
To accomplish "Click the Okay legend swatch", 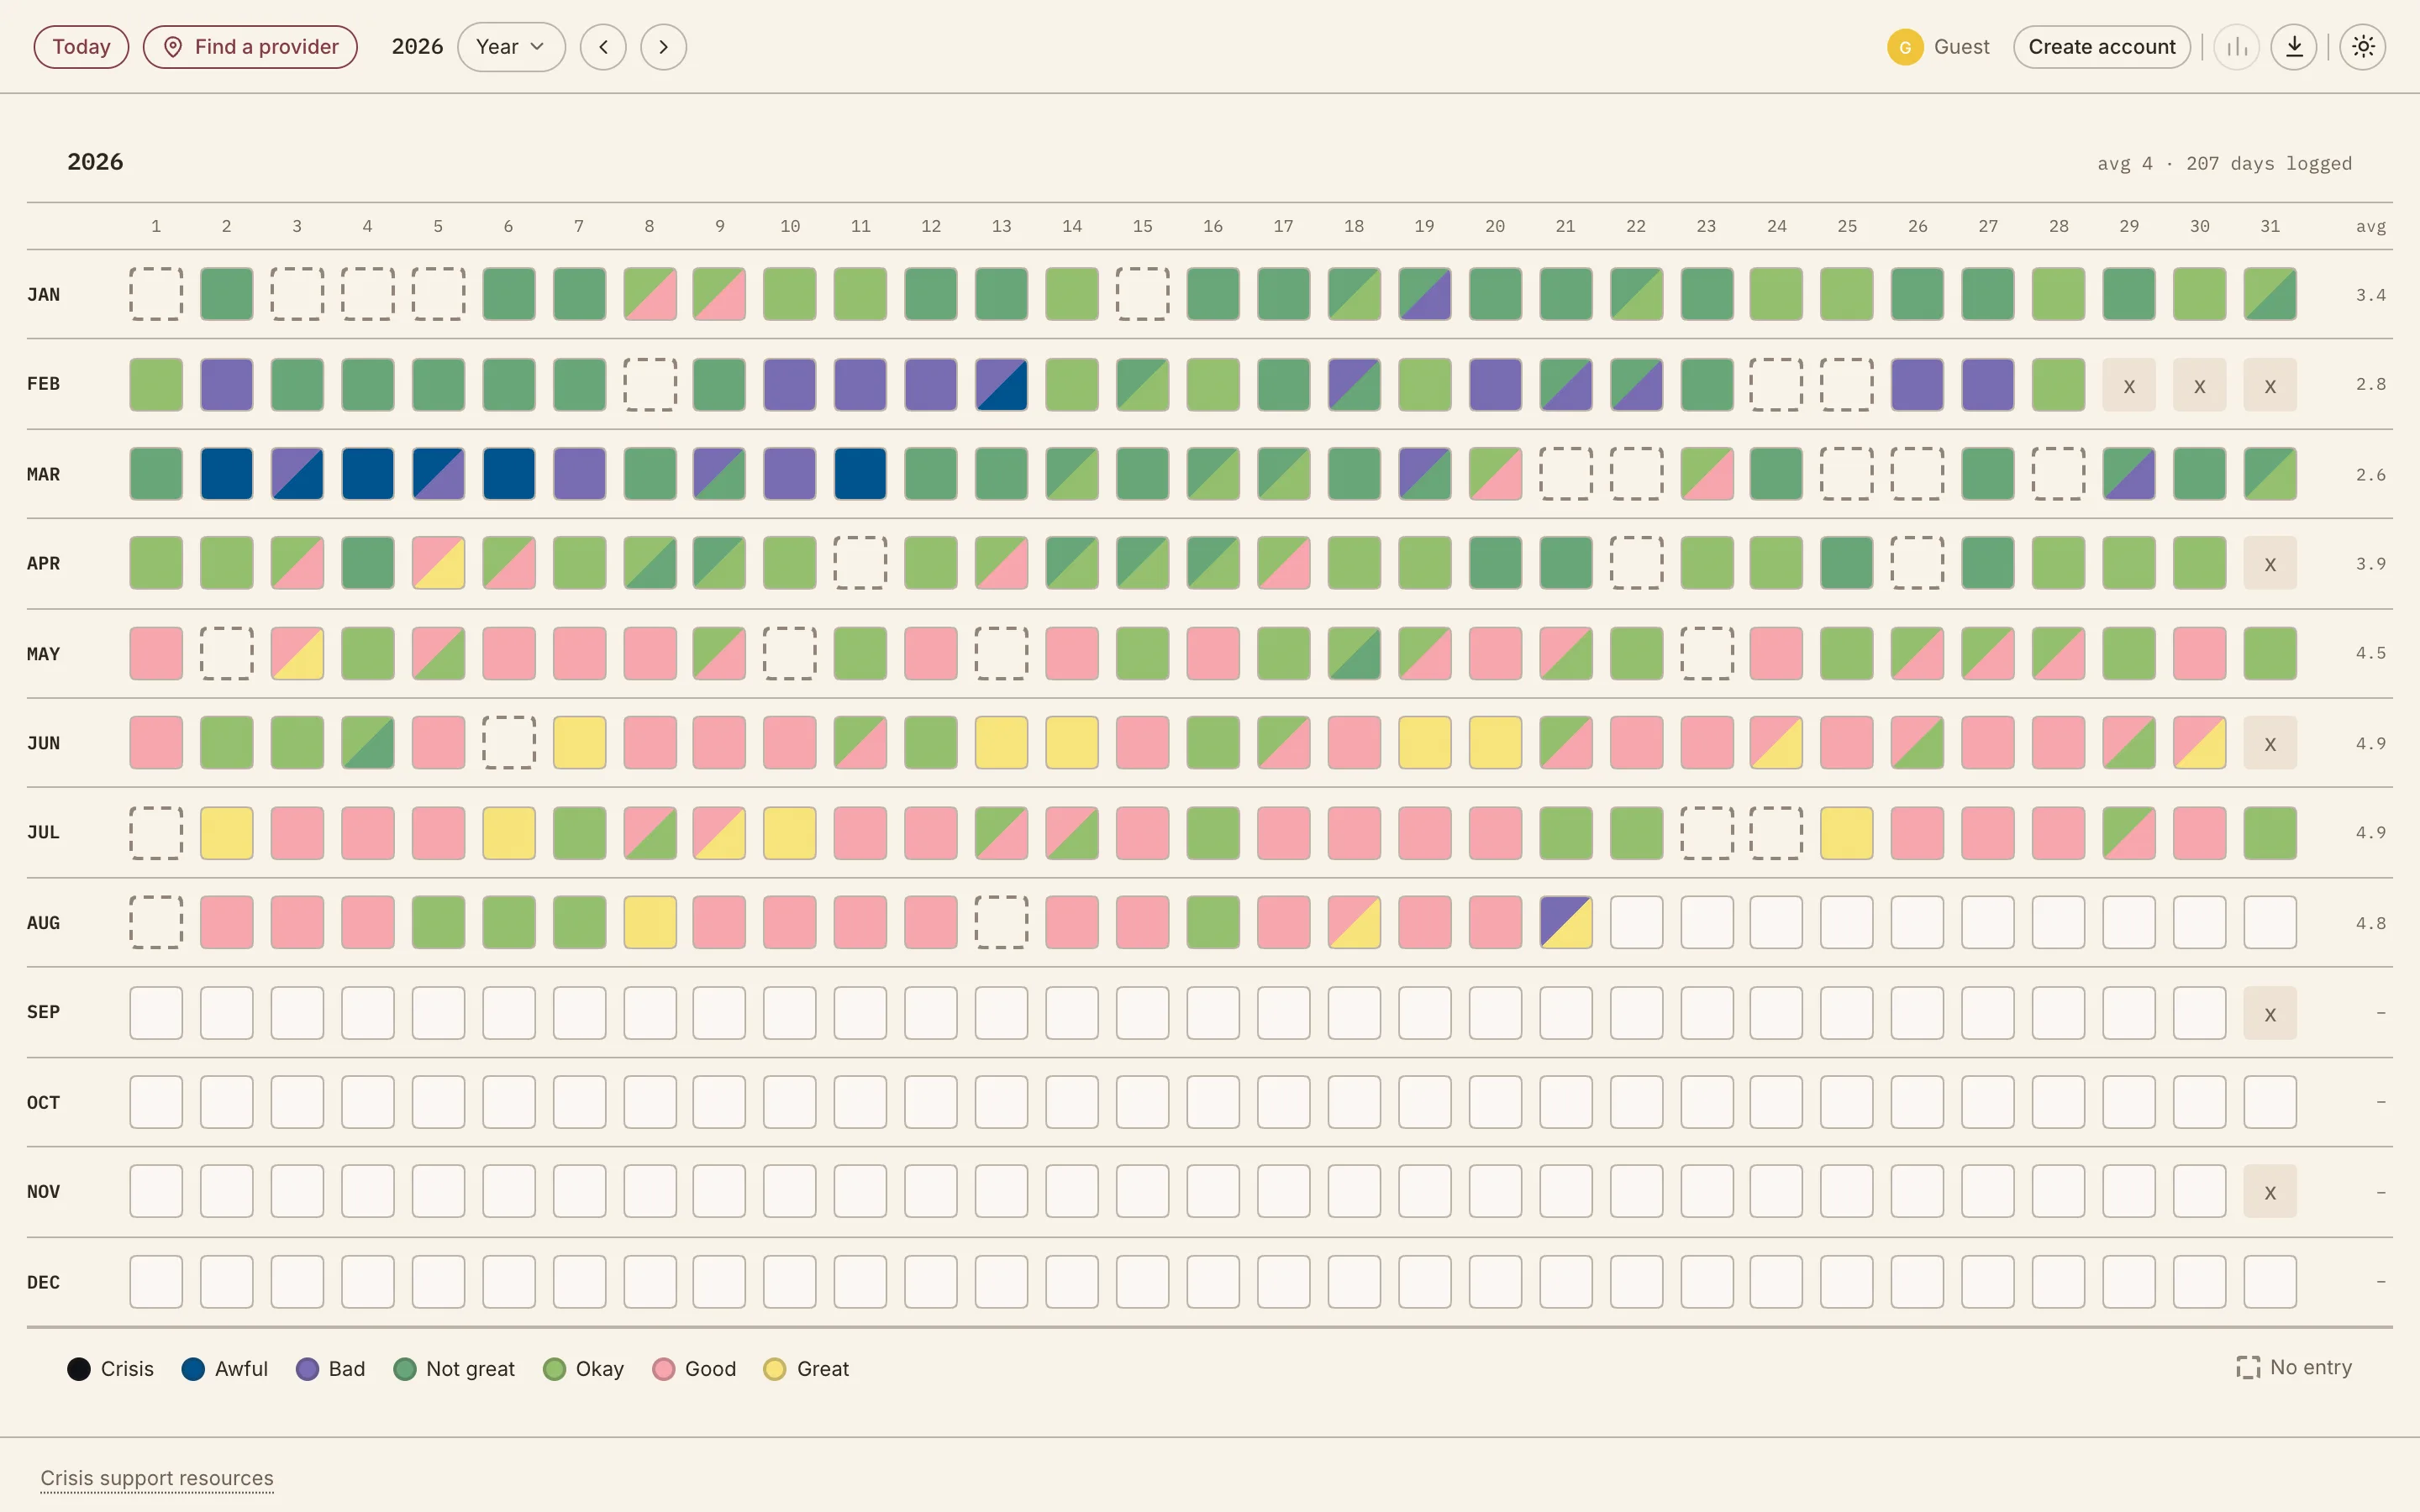I will coord(555,1369).
